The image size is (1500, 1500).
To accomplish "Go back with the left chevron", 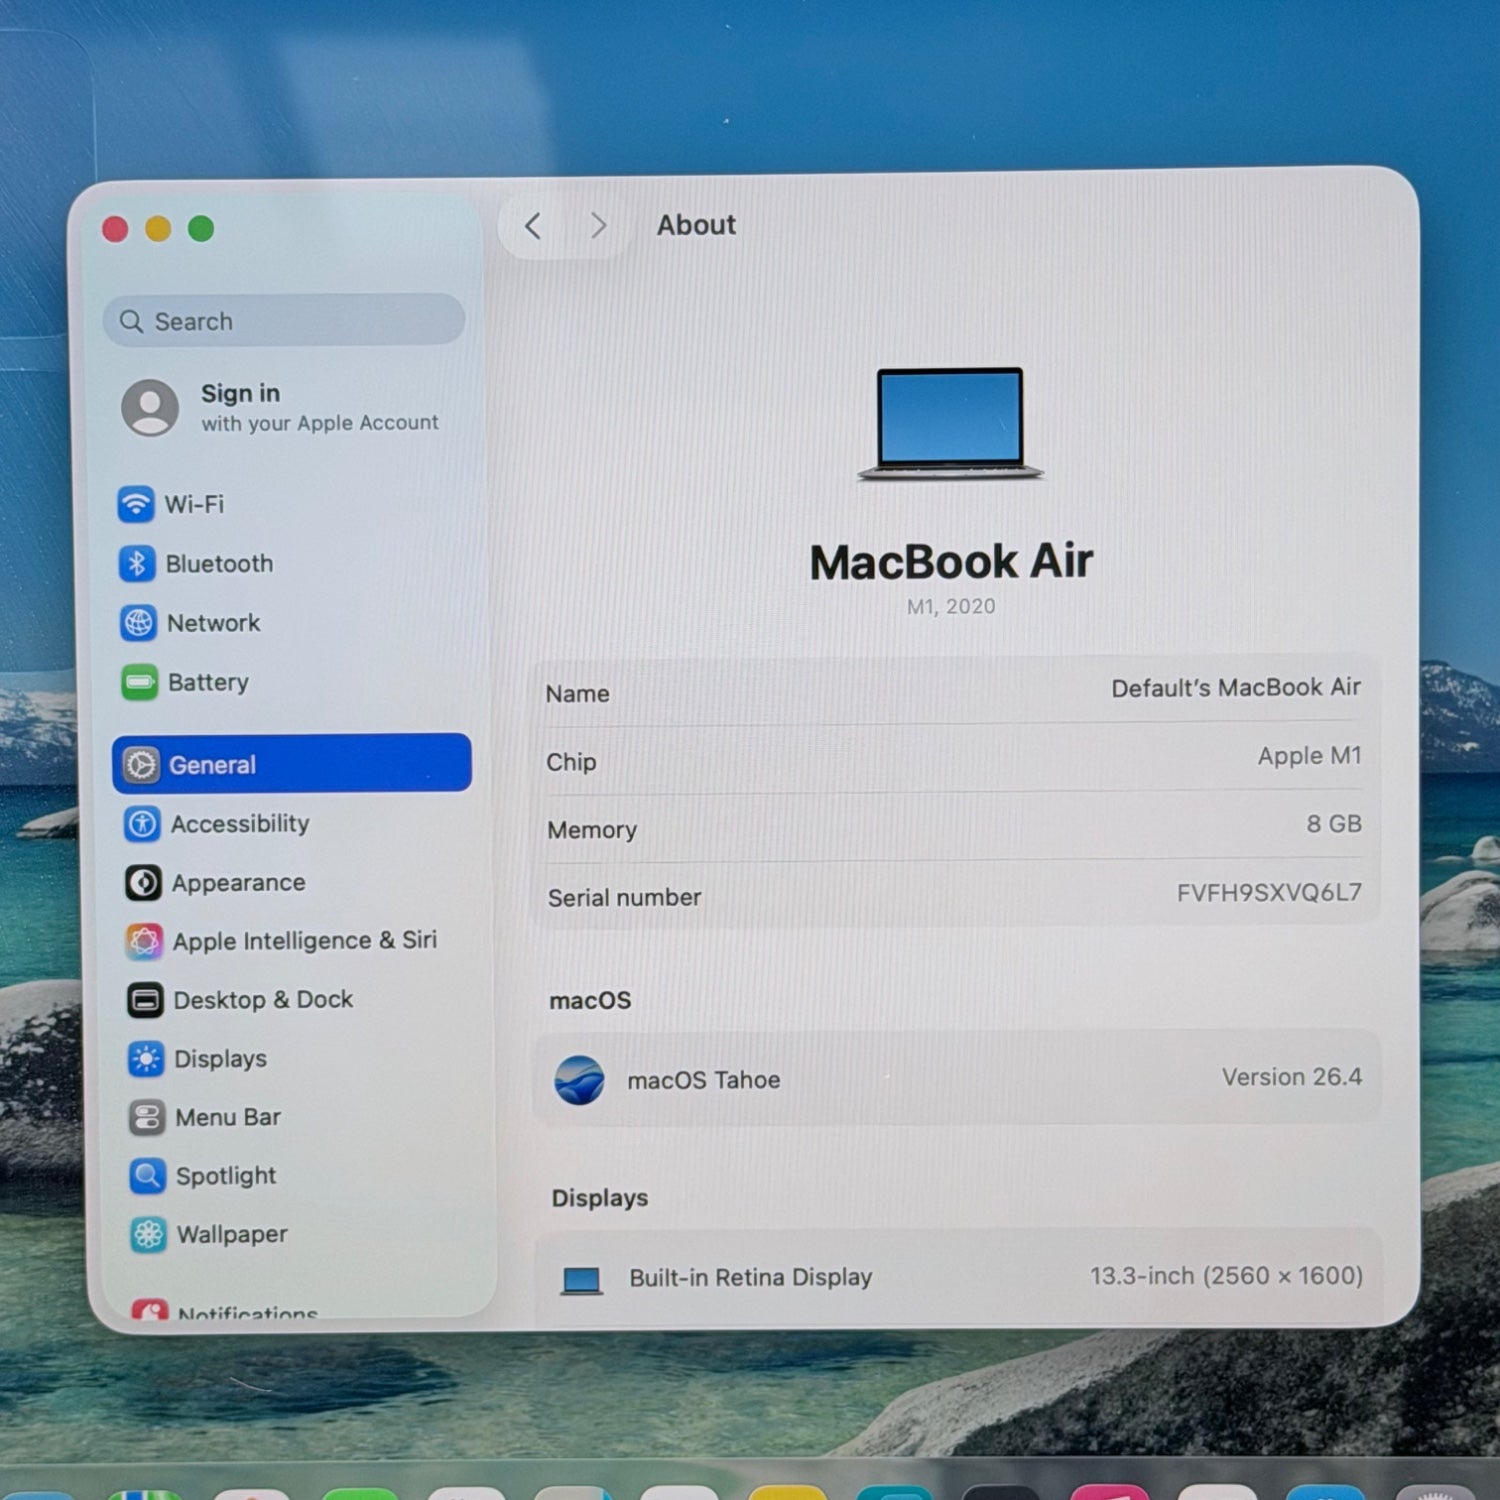I will (x=533, y=226).
